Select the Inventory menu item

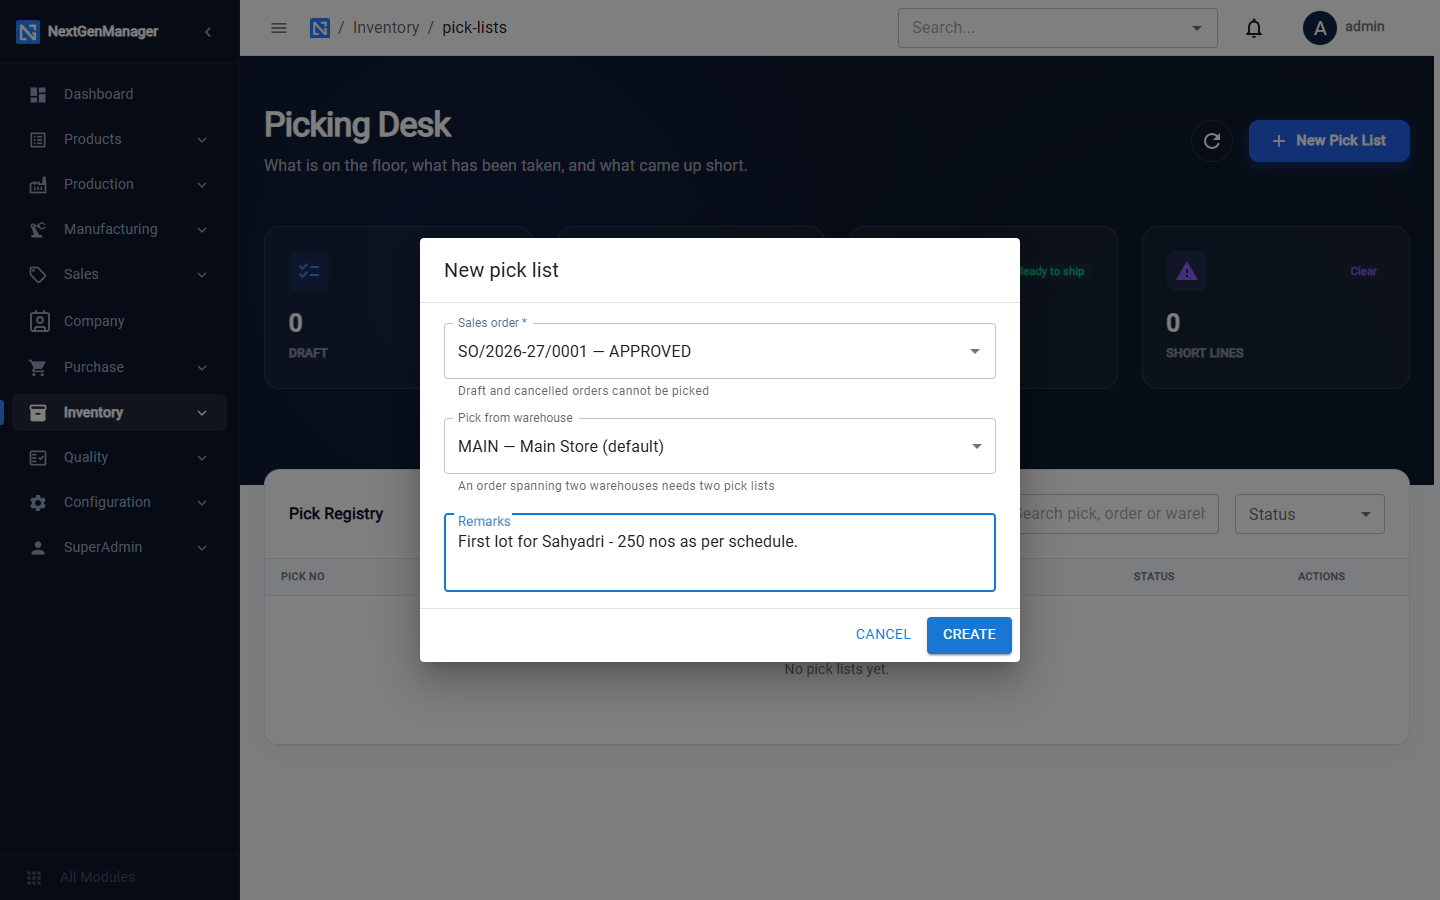(x=120, y=412)
